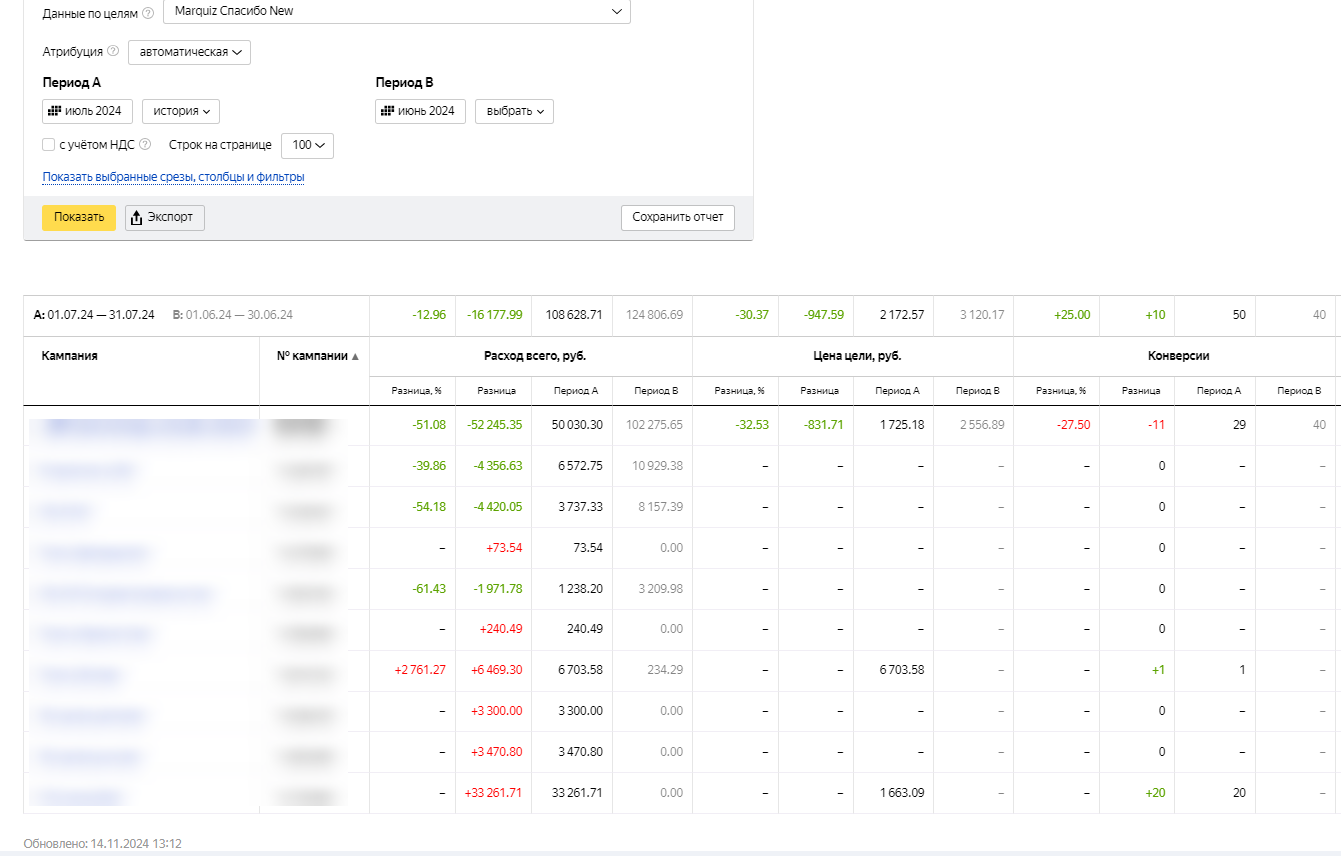Click Период A subheader under Конверсии
Image resolution: width=1341 pixels, height=856 pixels.
coord(1220,391)
